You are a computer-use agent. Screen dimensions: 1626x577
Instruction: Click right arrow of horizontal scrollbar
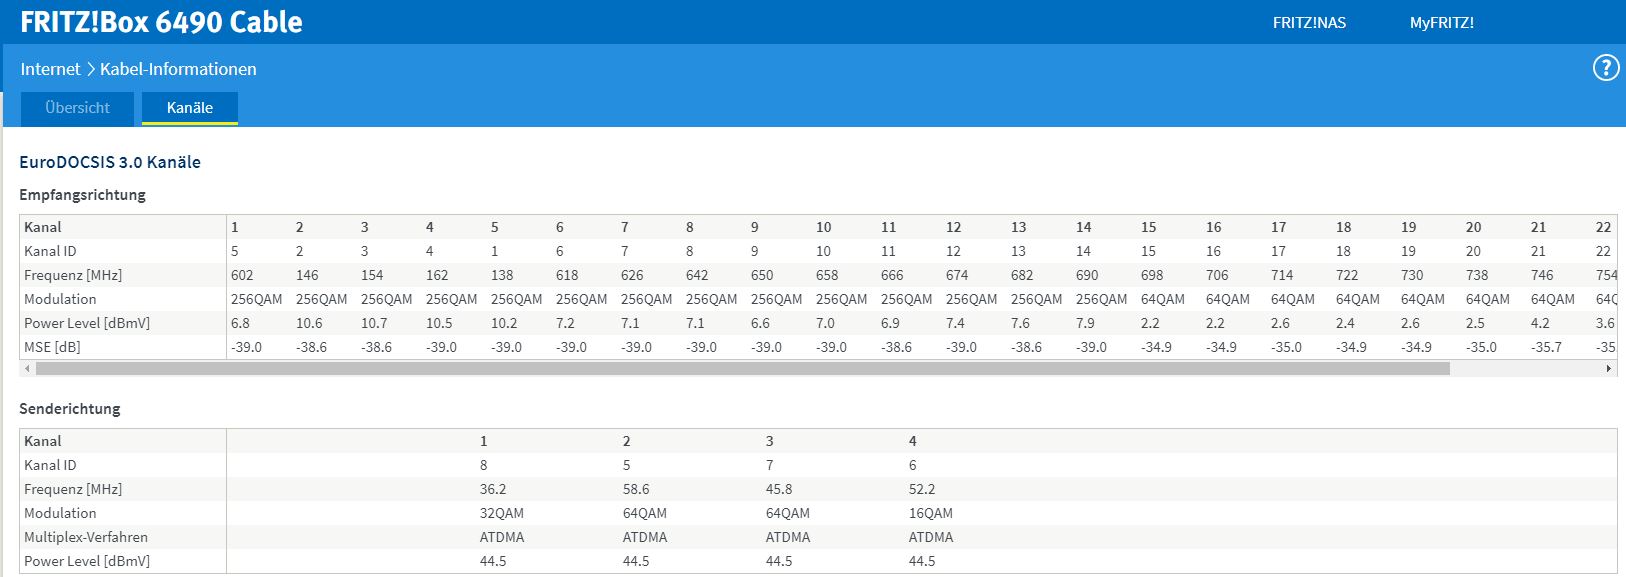point(1608,369)
